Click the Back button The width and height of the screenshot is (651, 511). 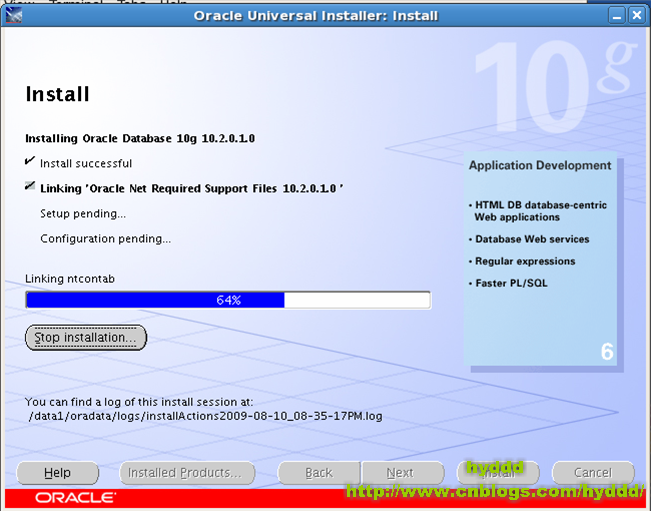[x=319, y=473]
